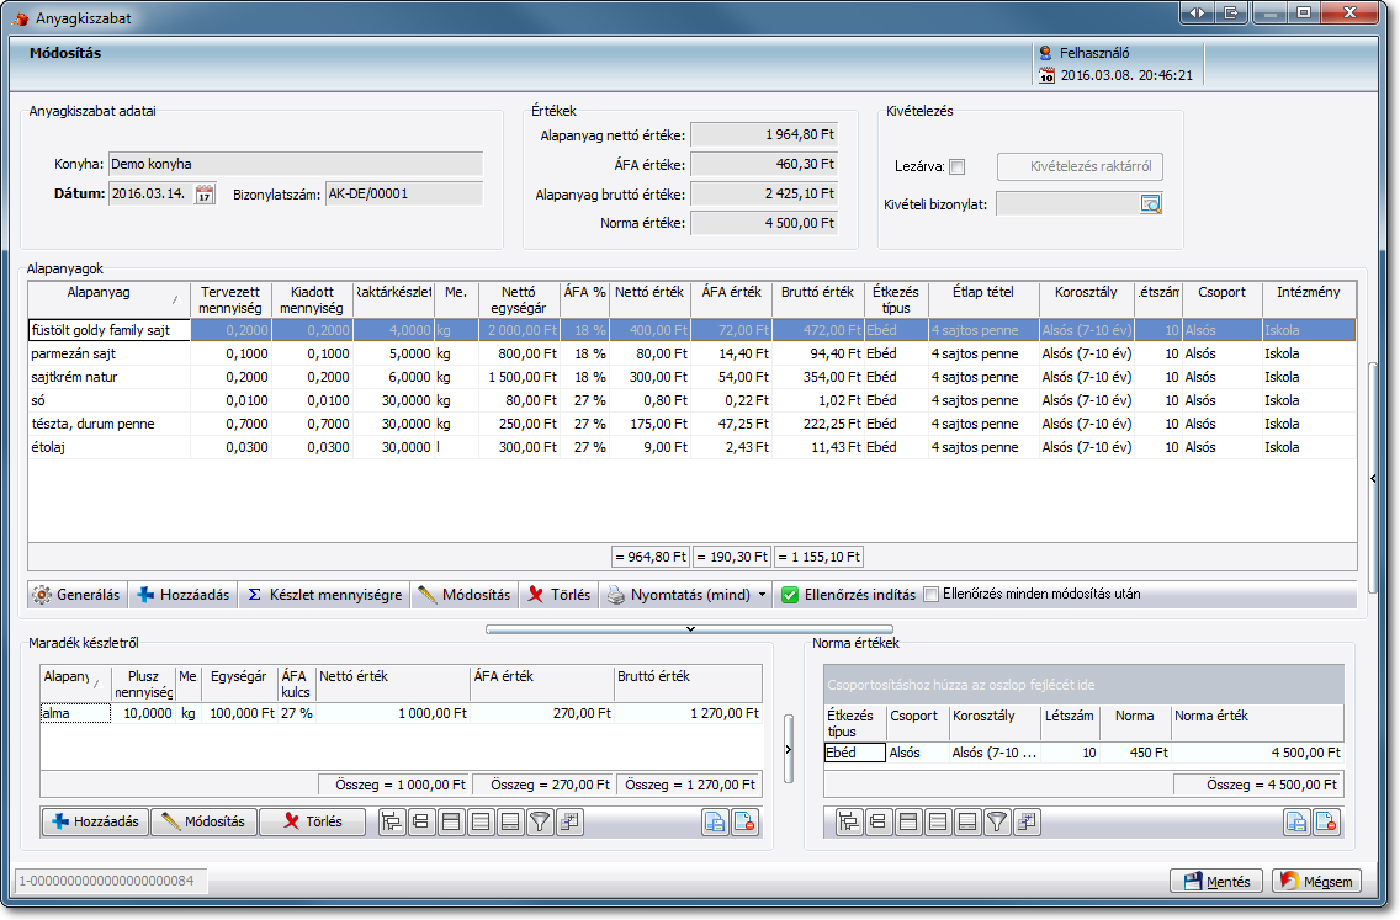This screenshot has height=920, width=1400.
Task: Open the Nyomtatás (mind) dropdown arrow
Action: pyautogui.click(x=762, y=594)
